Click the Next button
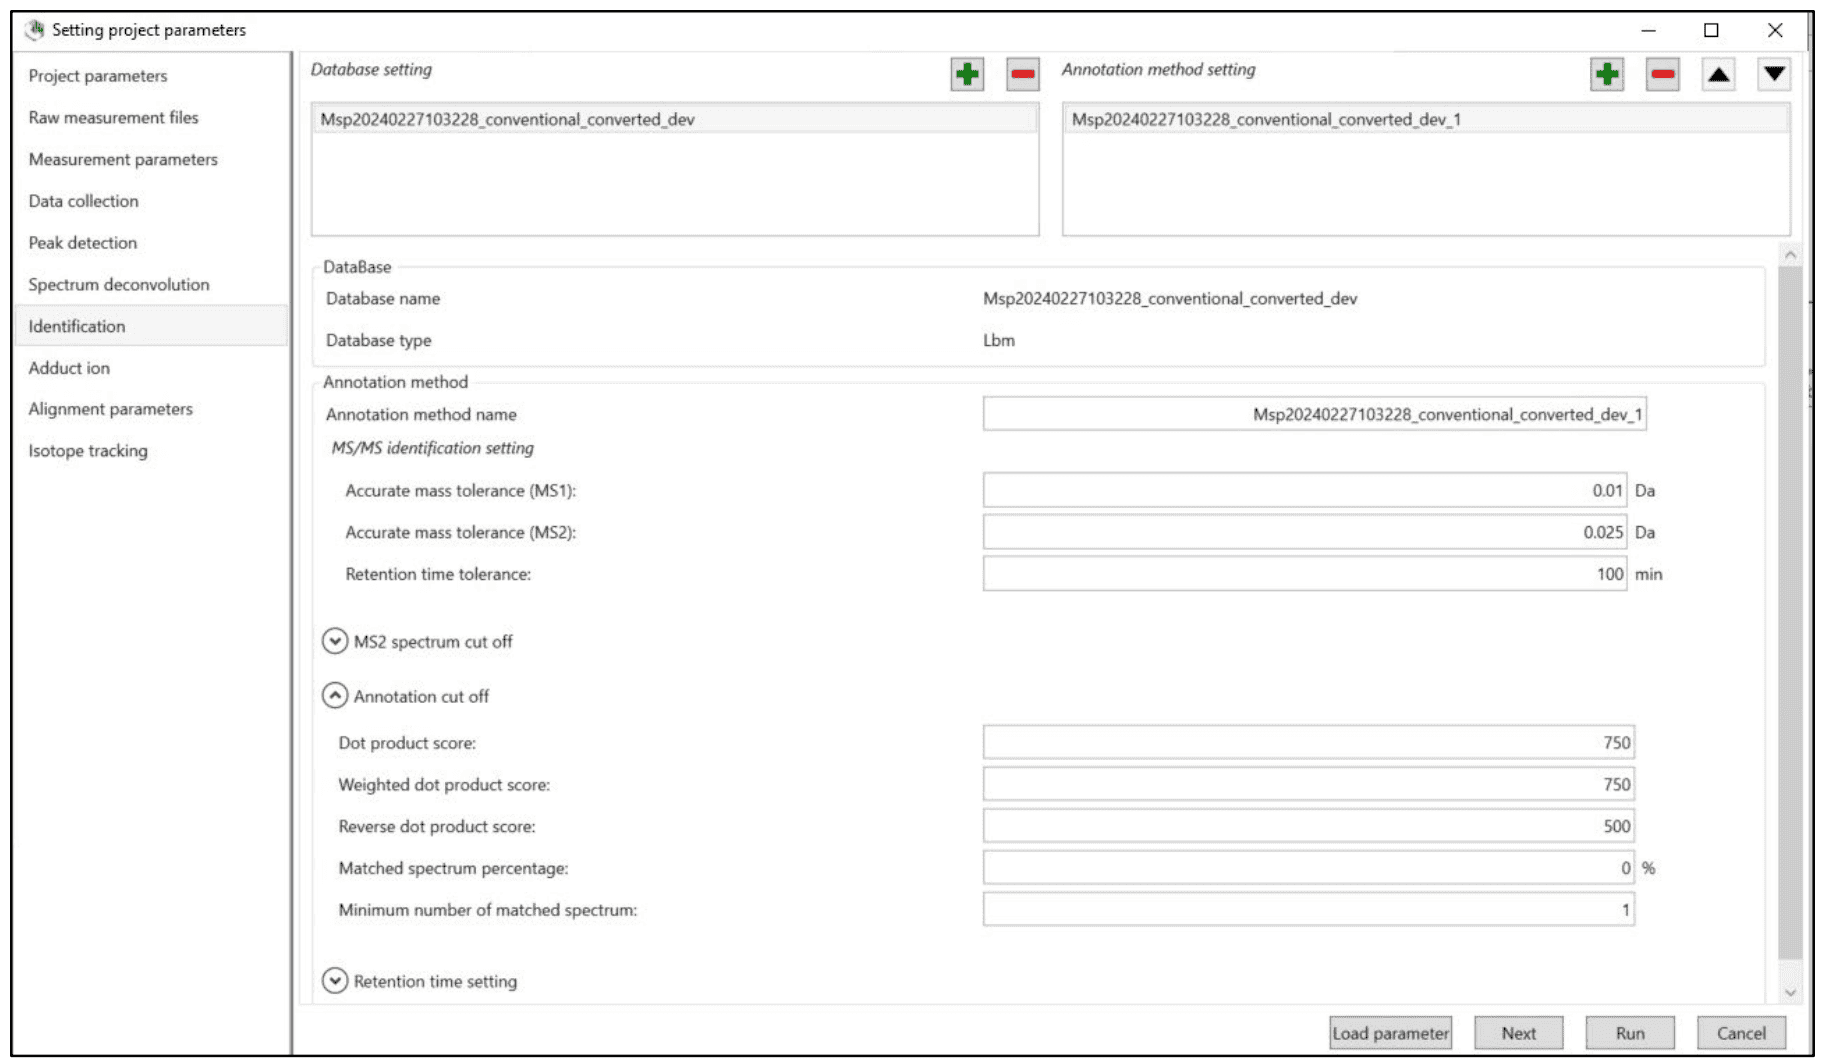Screen dimensions: 1827x1061 1518,1033
